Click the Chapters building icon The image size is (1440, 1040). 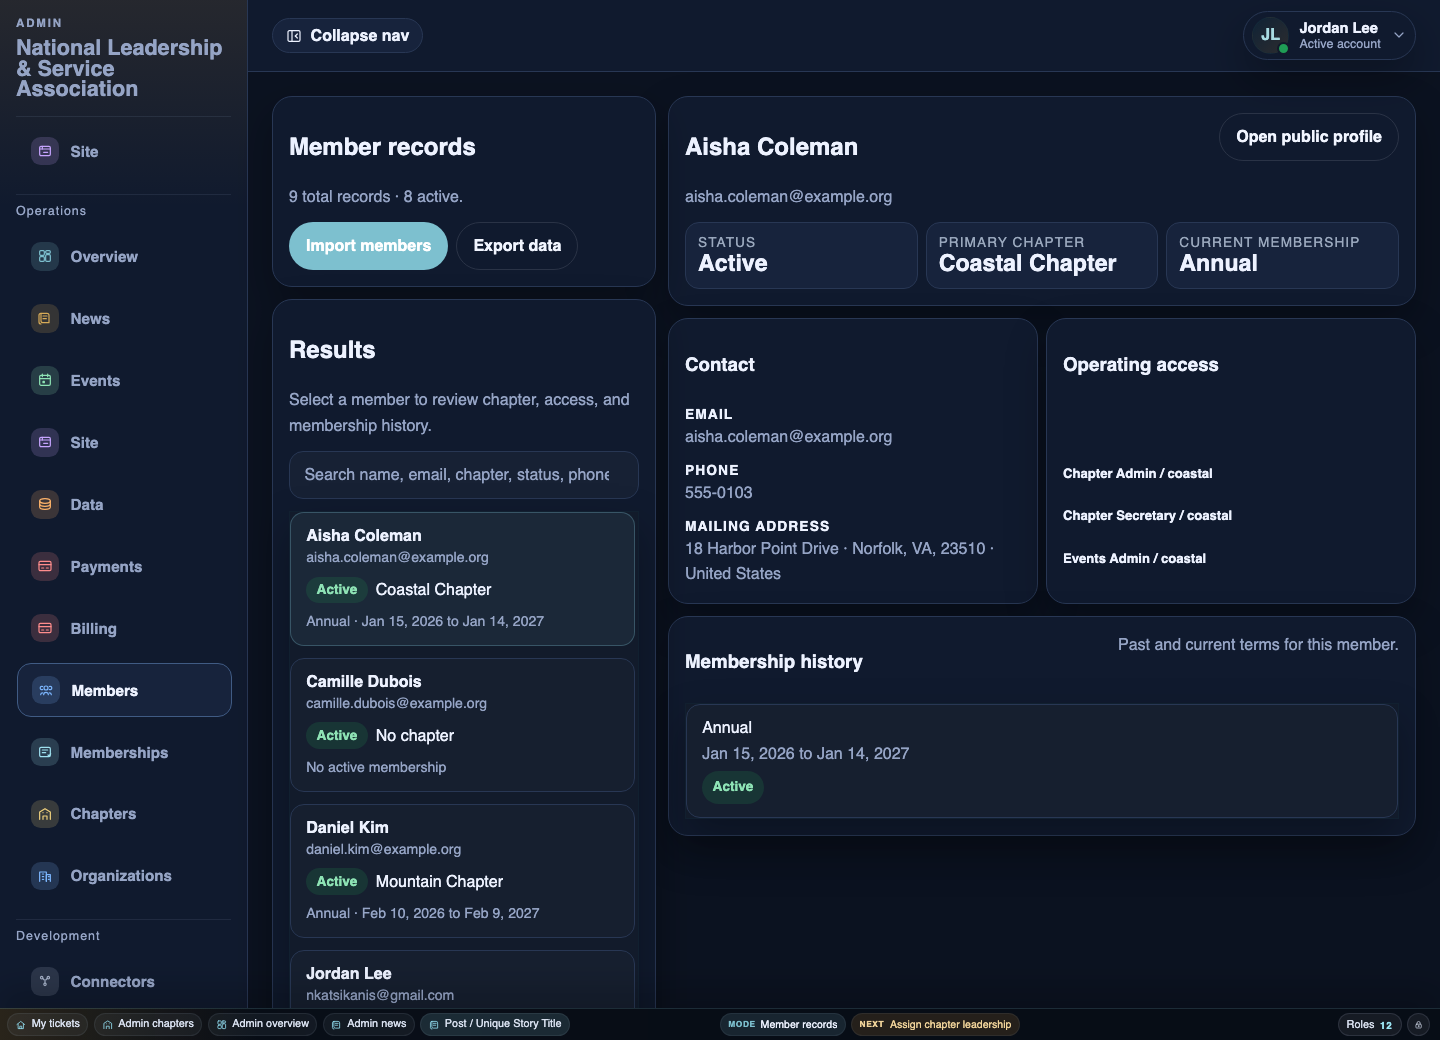coord(45,814)
